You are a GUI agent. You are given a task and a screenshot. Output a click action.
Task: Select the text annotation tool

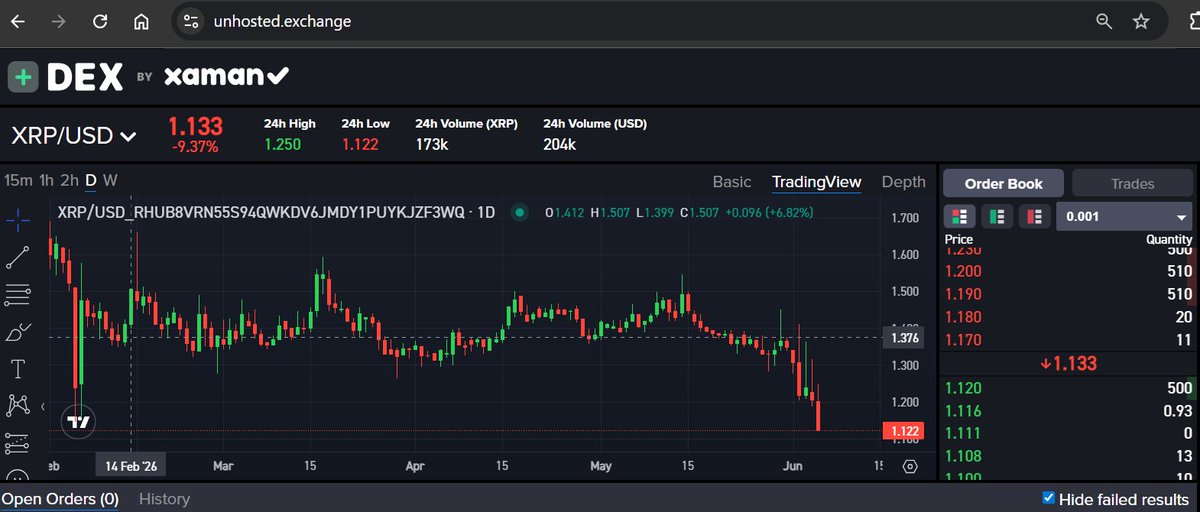pos(17,369)
